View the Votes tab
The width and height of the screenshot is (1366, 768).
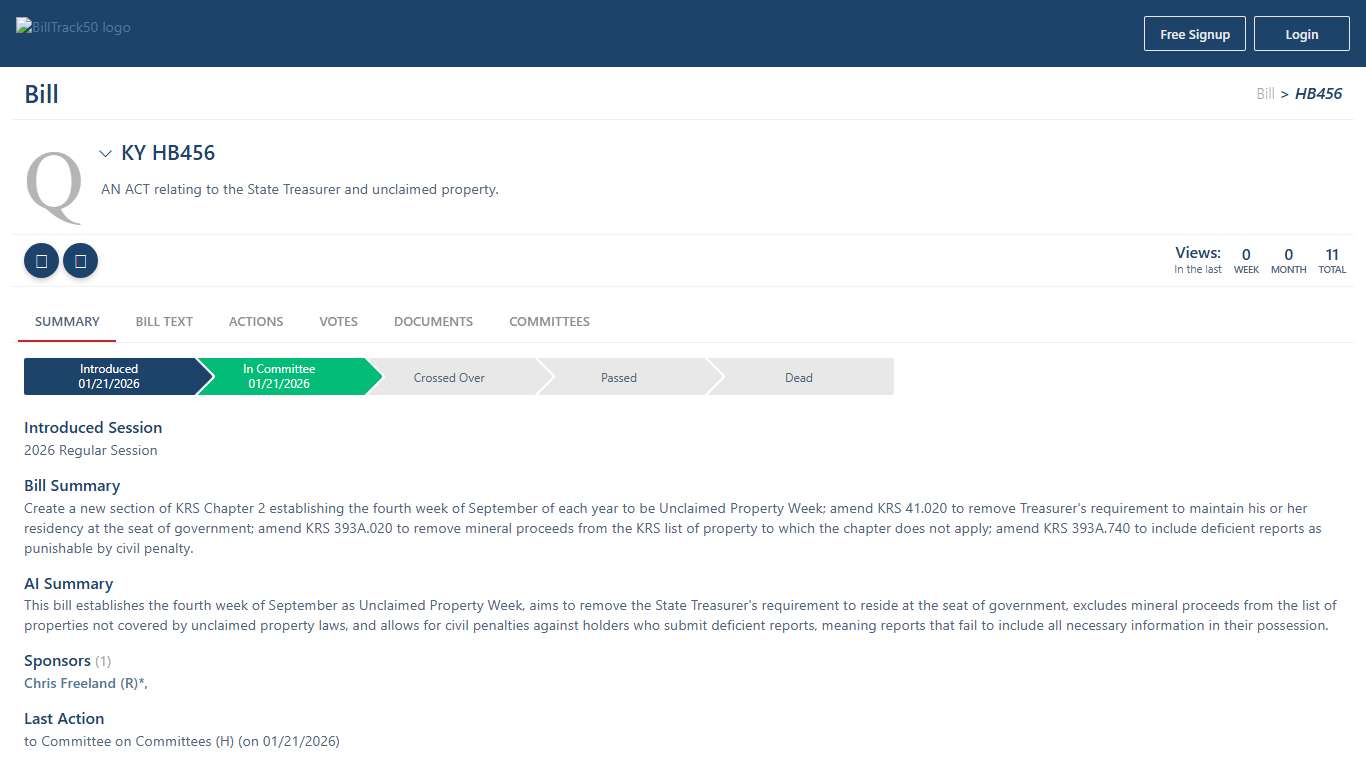coord(338,322)
